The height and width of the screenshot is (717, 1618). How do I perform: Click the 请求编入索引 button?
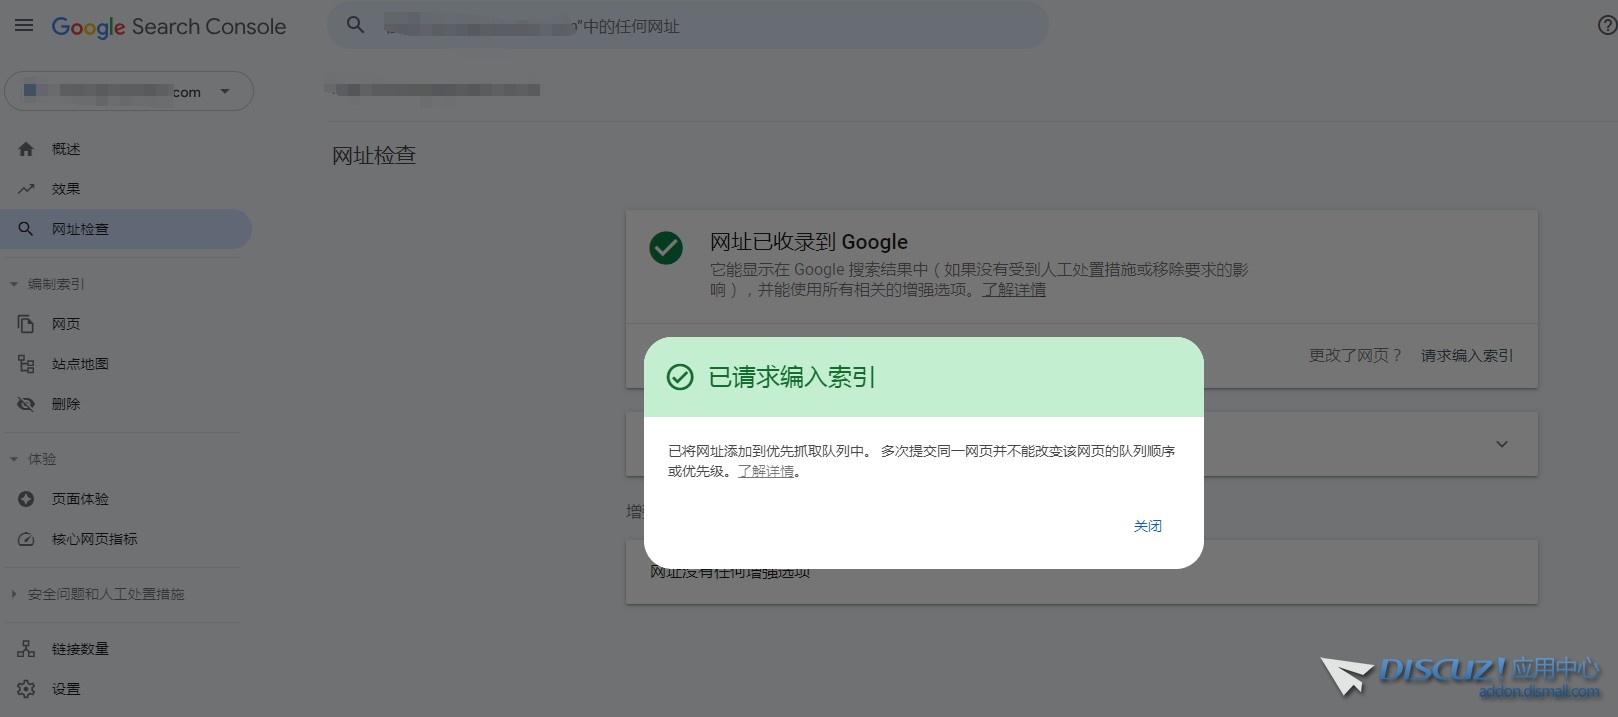pyautogui.click(x=1466, y=356)
